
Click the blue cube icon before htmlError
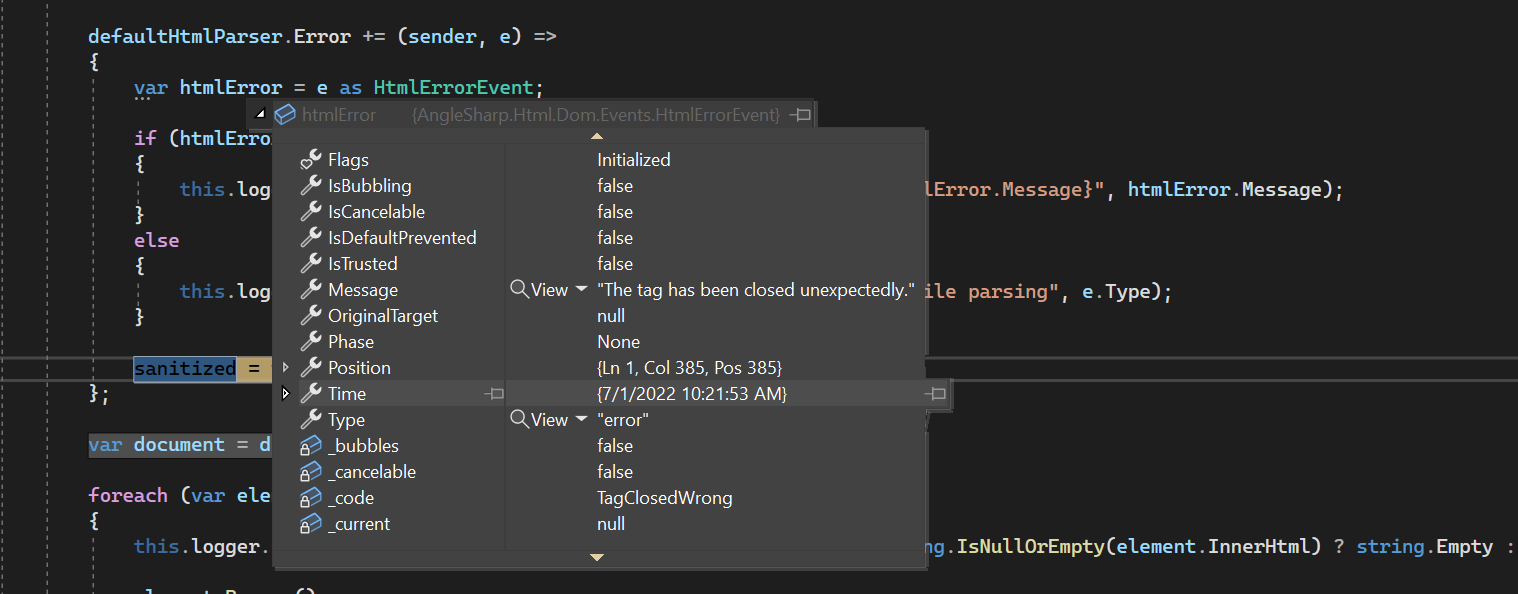286,114
